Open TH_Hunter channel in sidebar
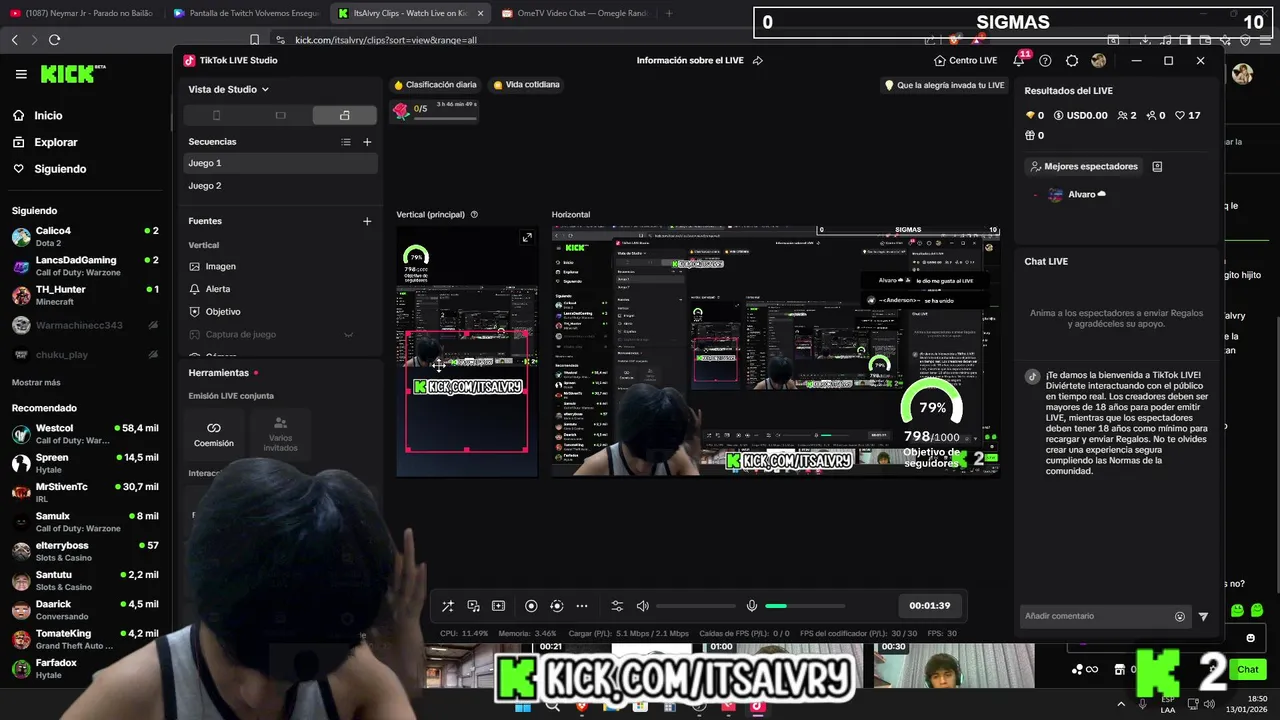Viewport: 1280px width, 720px height. pyautogui.click(x=85, y=295)
